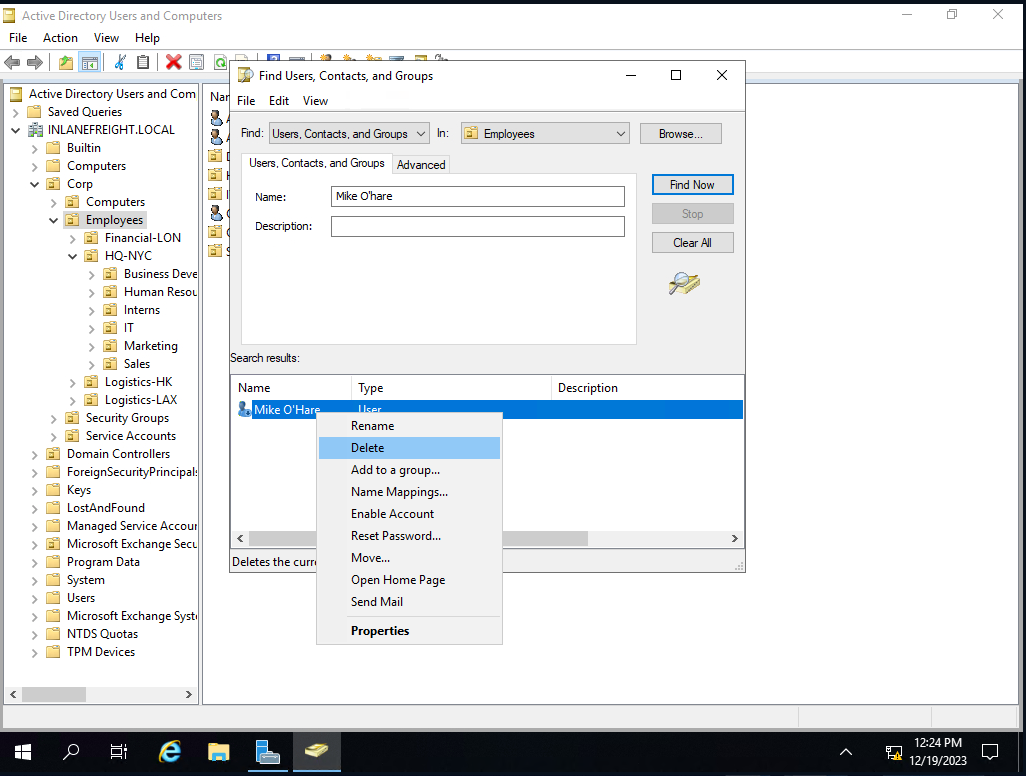
Task: Click the Domain Controllers OU folder icon
Action: point(54,454)
